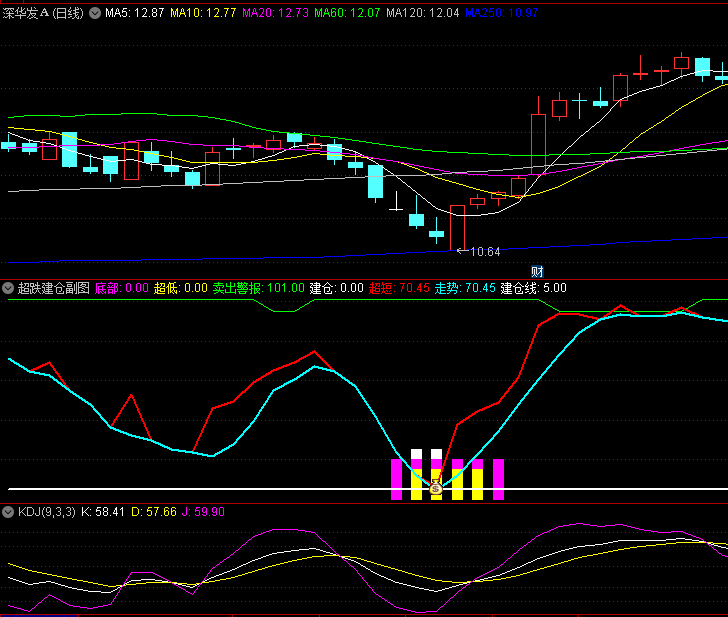Click the MA20: 12.73 magenta label
The height and width of the screenshot is (617, 728).
click(x=275, y=13)
